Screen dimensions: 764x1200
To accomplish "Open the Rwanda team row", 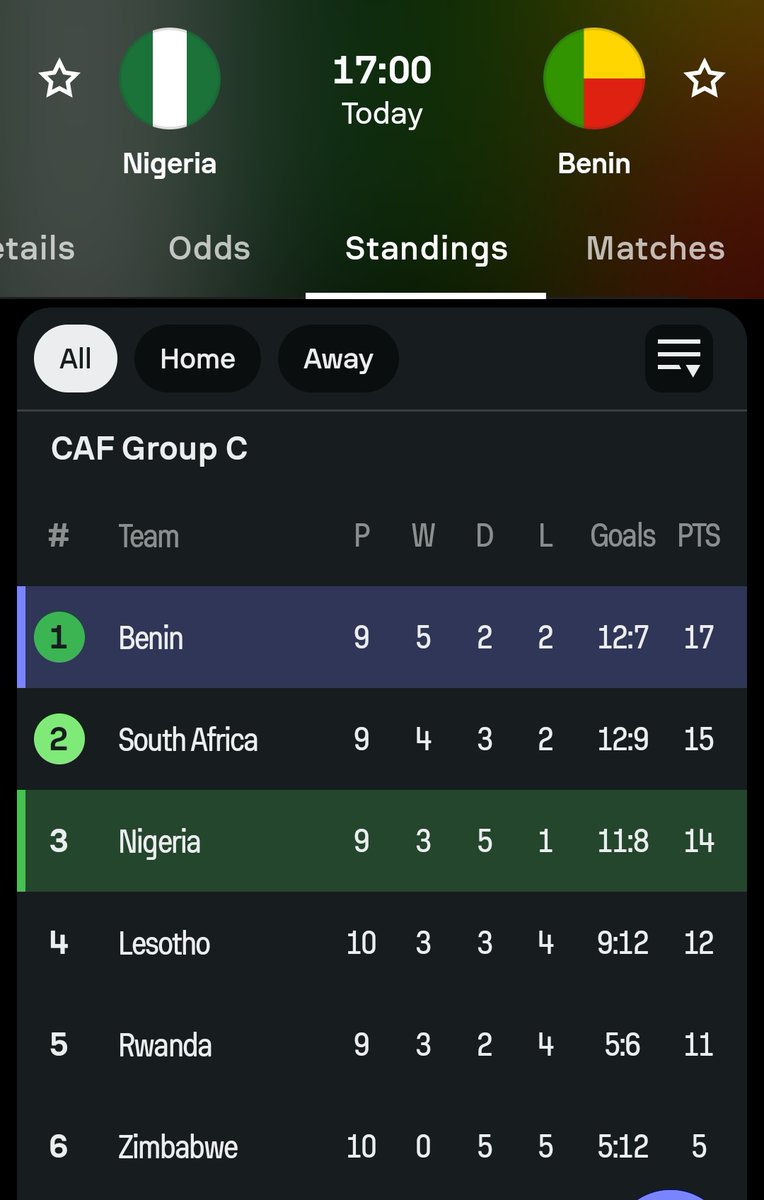I will pyautogui.click(x=165, y=1045).
